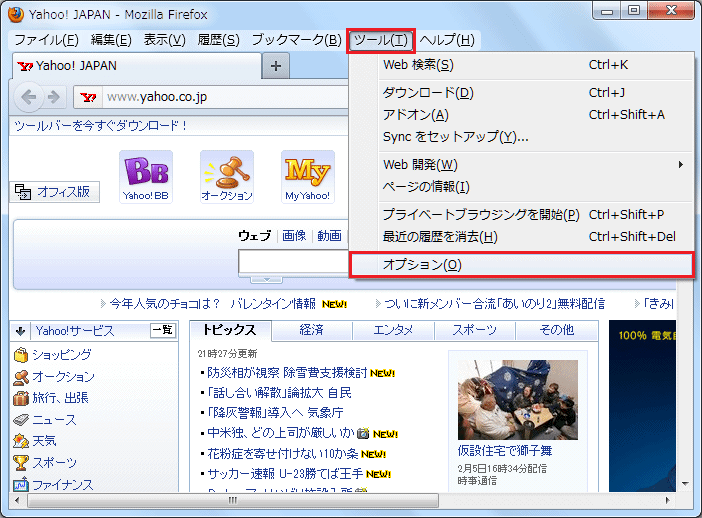This screenshot has width=702, height=518.
Task: Go forward with the forward arrow button
Action: tap(54, 97)
